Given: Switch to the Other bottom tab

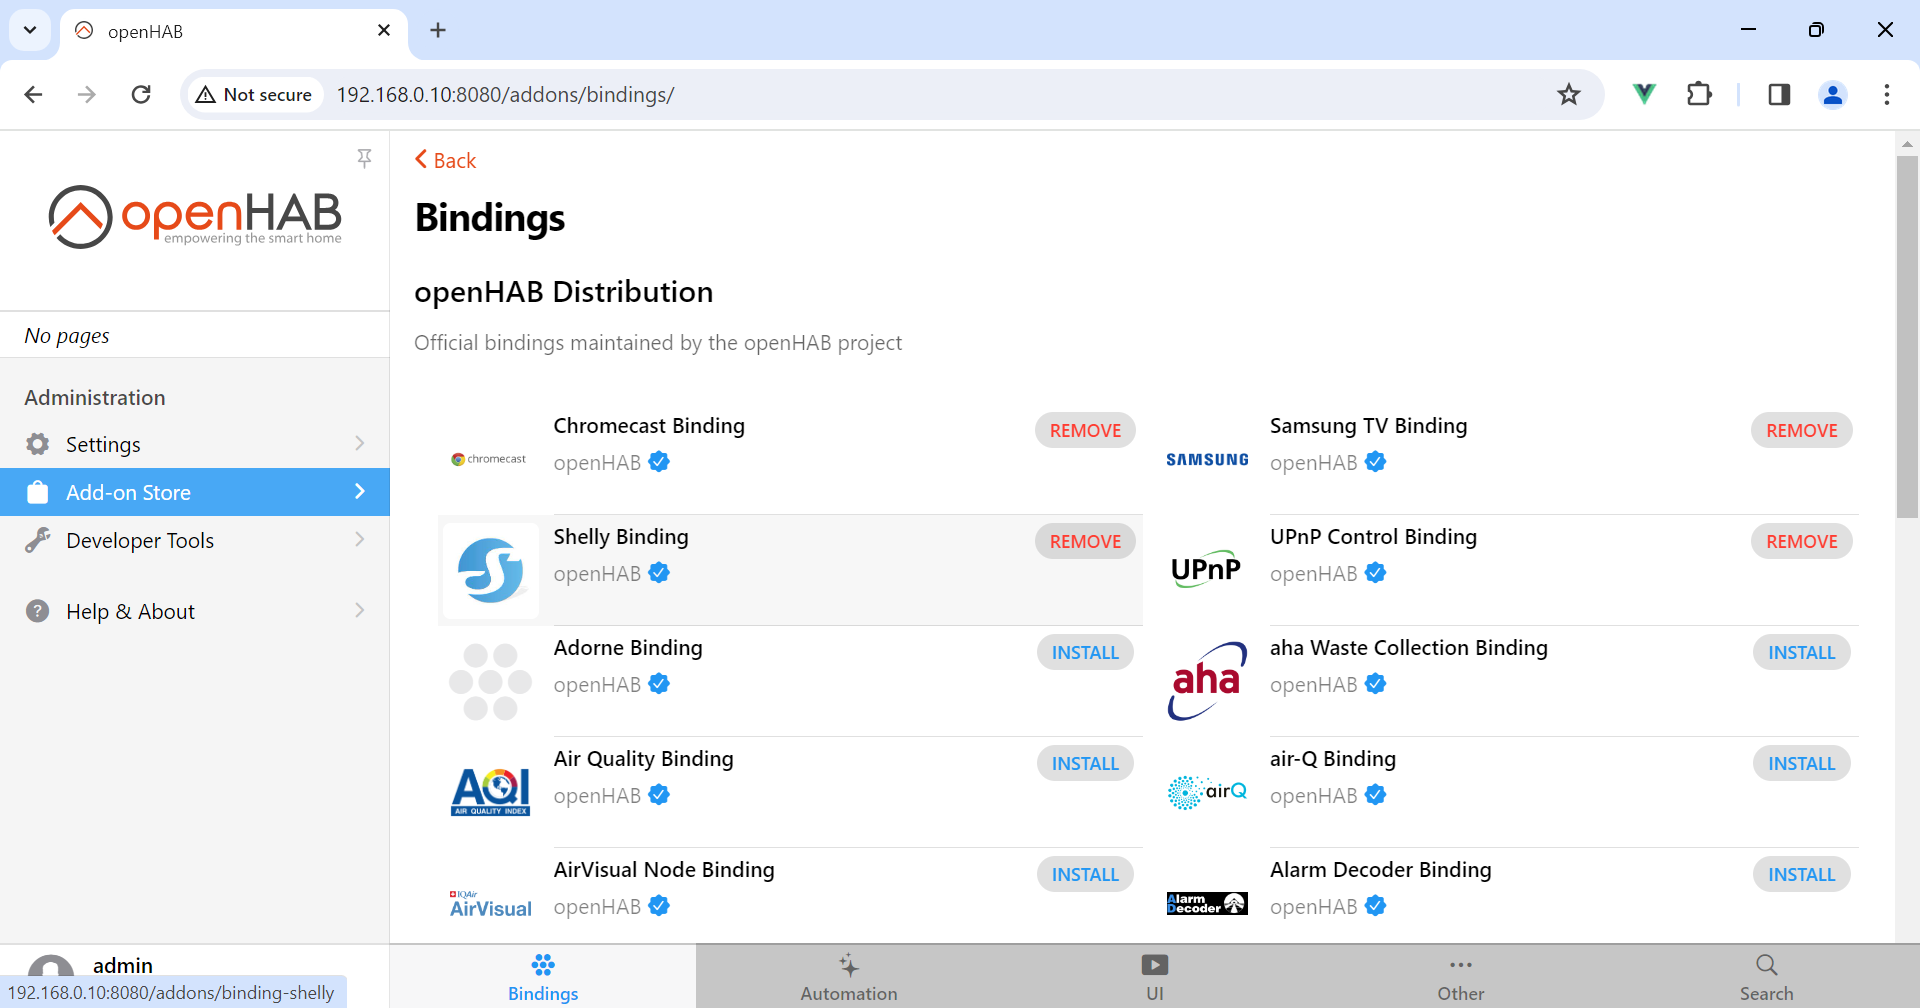Looking at the screenshot, I should tap(1461, 977).
